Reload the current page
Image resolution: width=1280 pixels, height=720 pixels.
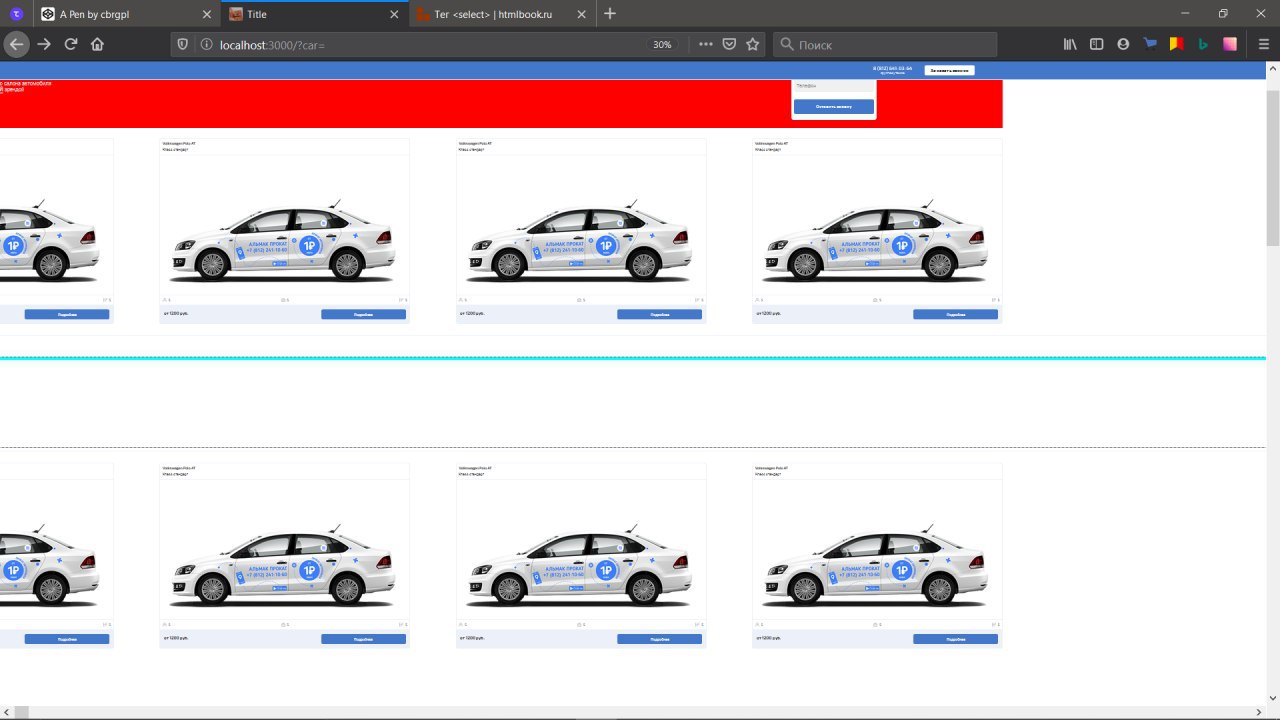pyautogui.click(x=71, y=44)
